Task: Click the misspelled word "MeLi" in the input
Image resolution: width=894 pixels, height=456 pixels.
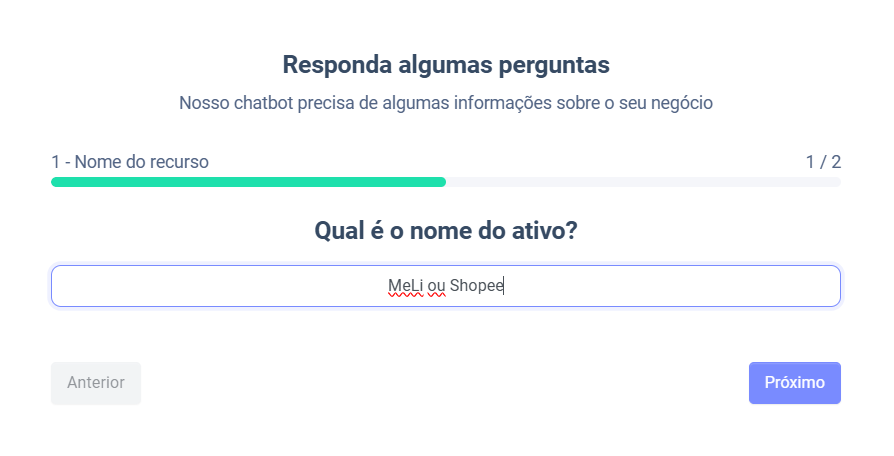Action: (x=405, y=286)
